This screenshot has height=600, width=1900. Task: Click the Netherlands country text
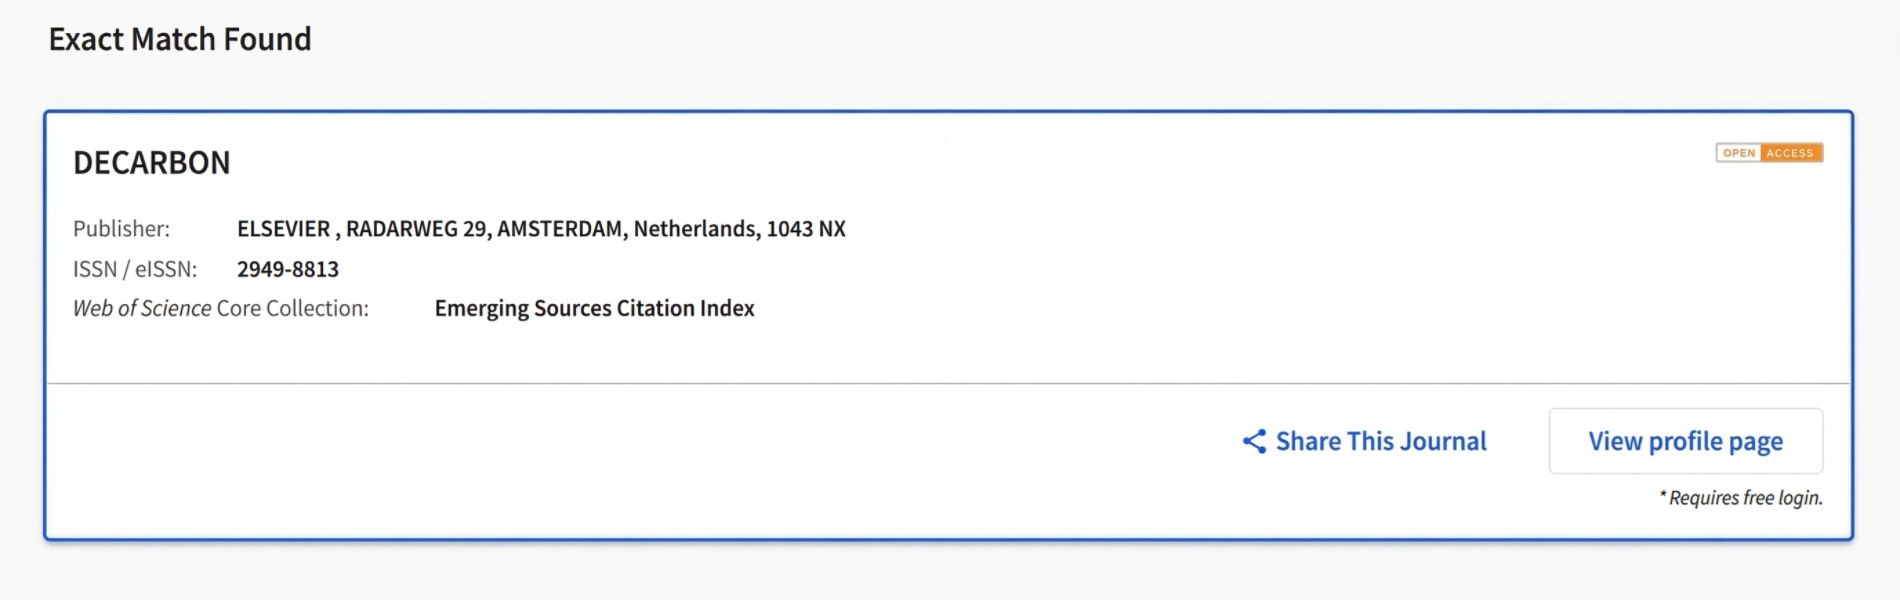pos(694,229)
